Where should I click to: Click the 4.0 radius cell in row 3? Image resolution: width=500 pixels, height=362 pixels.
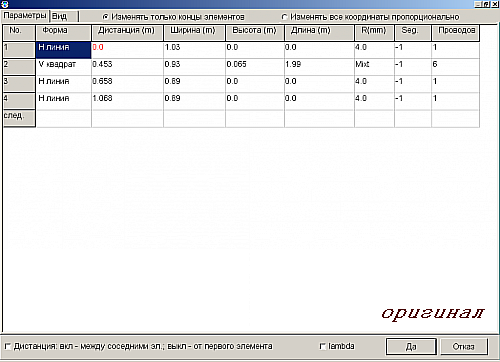[374, 84]
